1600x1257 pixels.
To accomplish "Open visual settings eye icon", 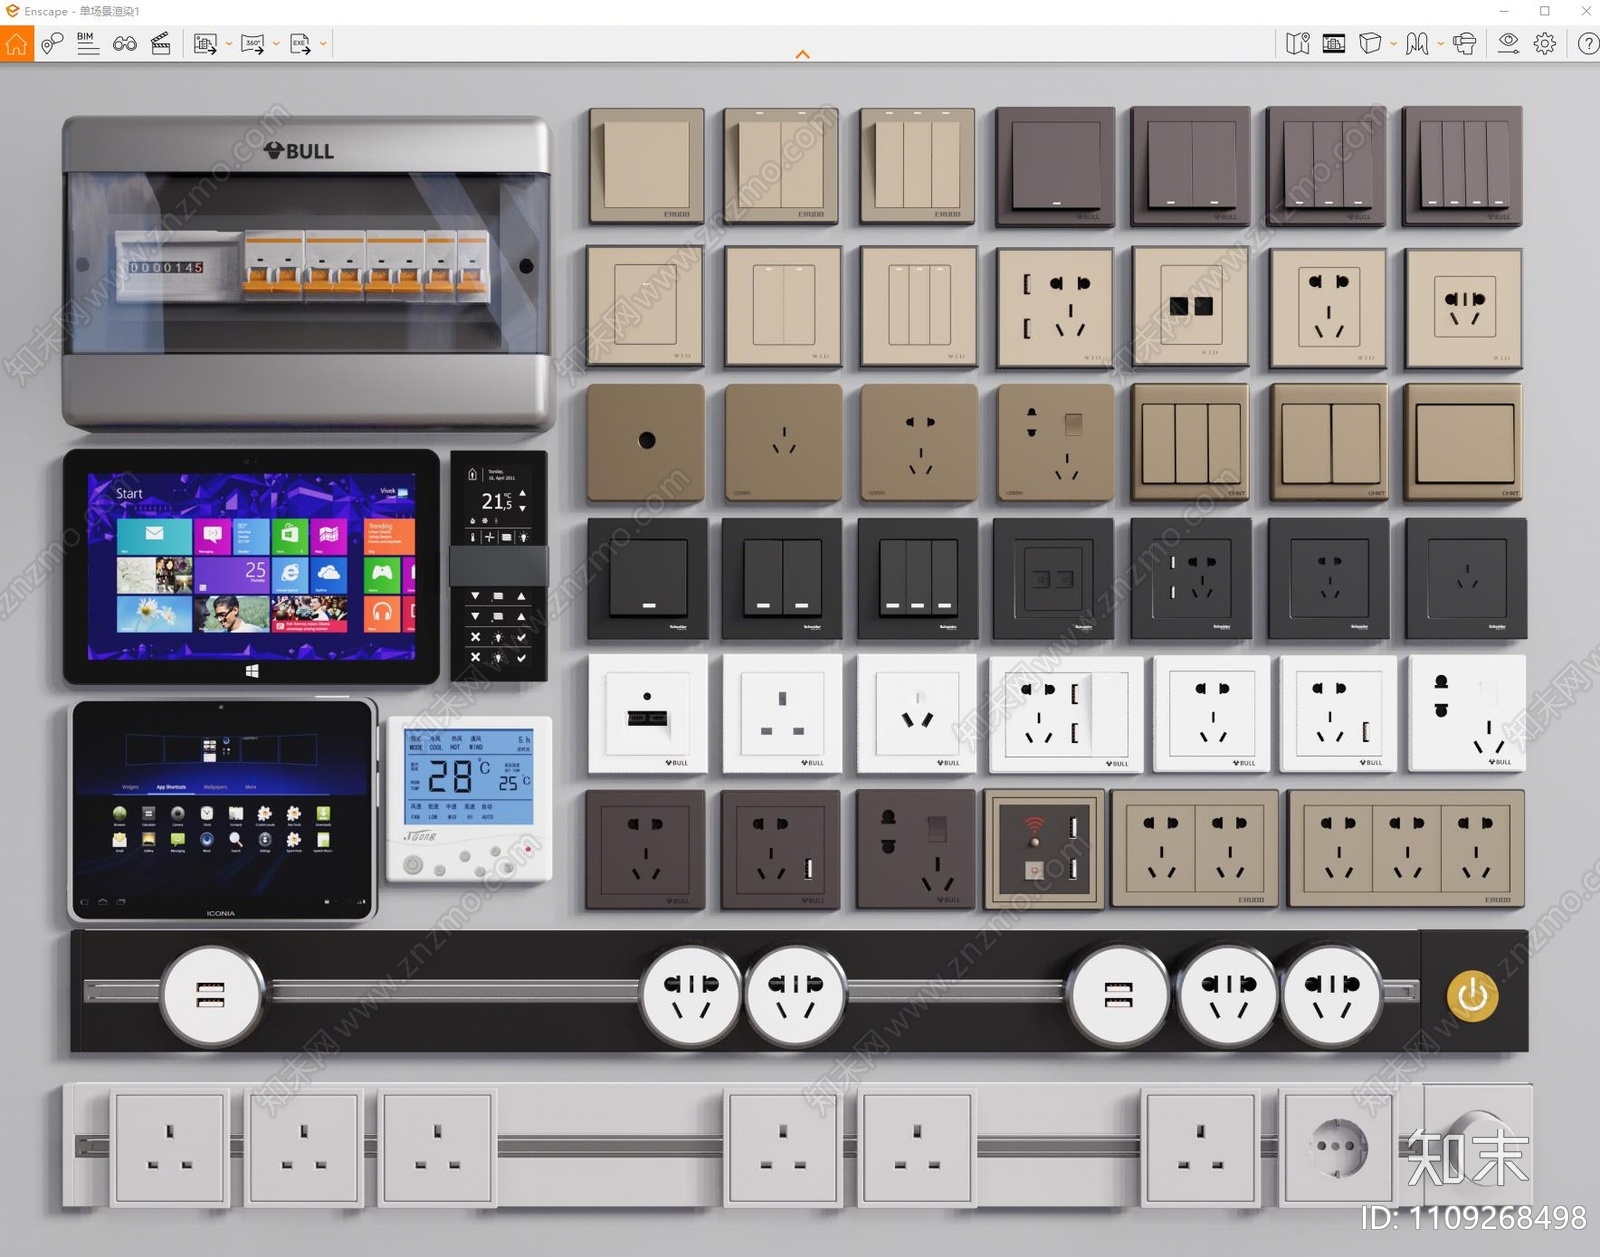I will pos(1509,44).
